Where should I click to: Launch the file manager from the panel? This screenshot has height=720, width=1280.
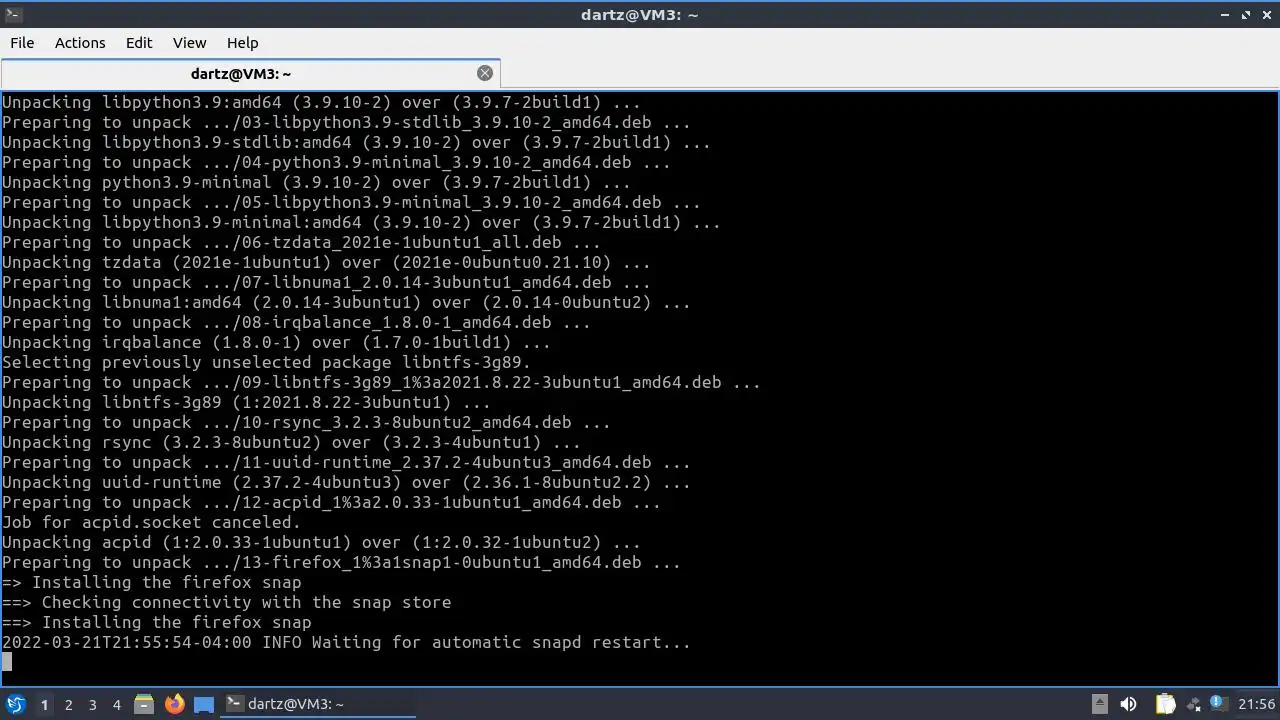[x=143, y=704]
